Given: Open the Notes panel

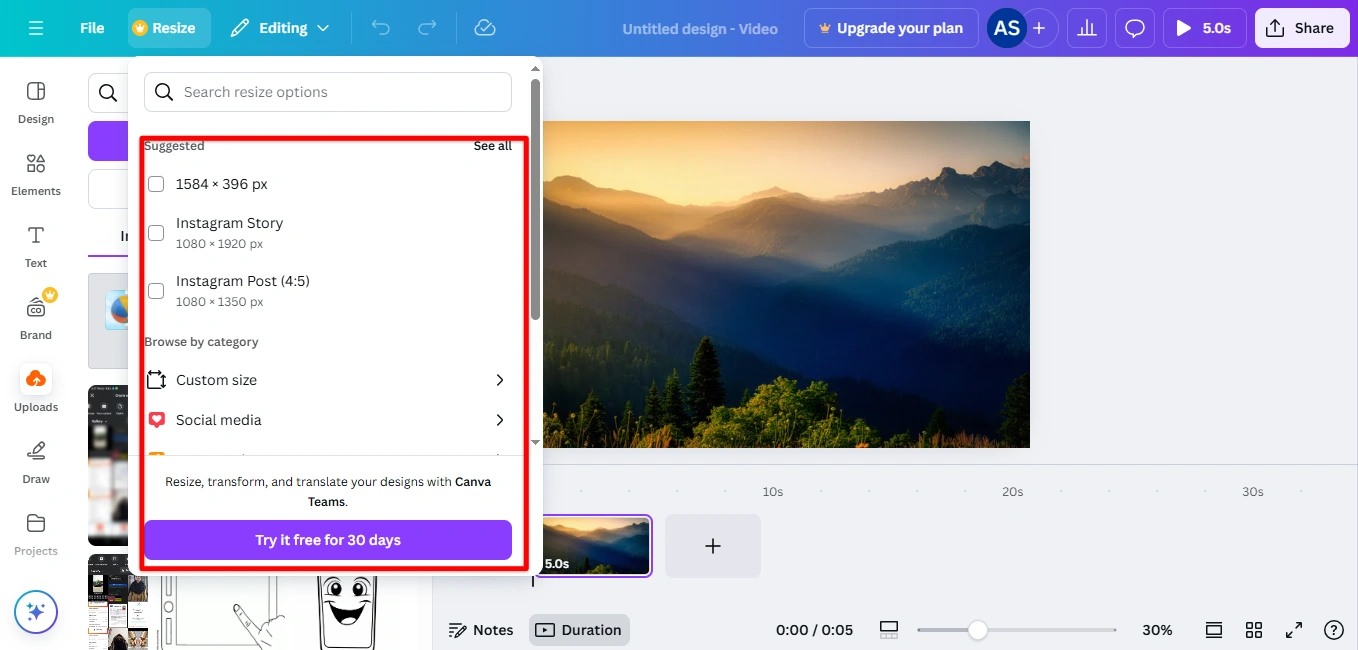Looking at the screenshot, I should [x=481, y=630].
